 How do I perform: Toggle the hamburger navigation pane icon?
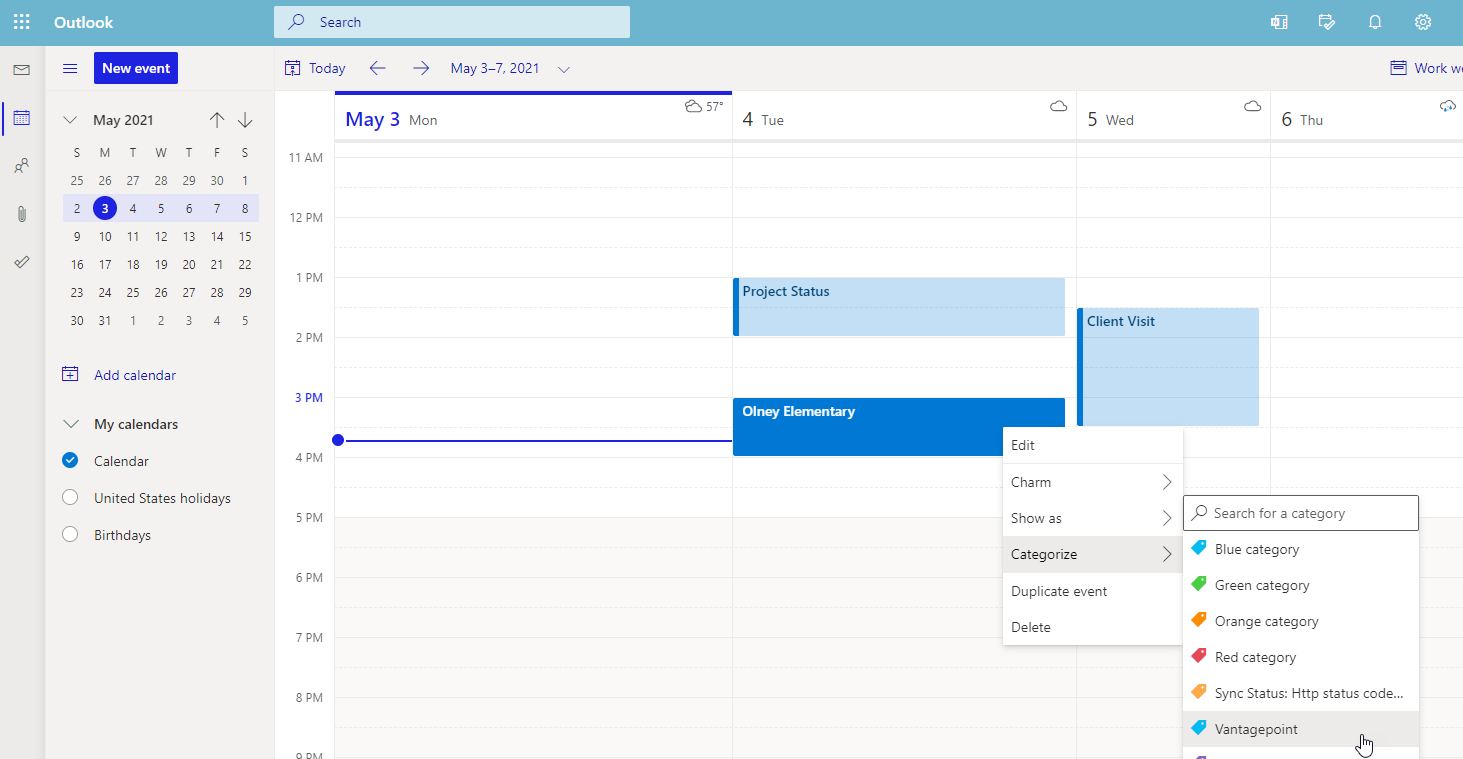(70, 68)
